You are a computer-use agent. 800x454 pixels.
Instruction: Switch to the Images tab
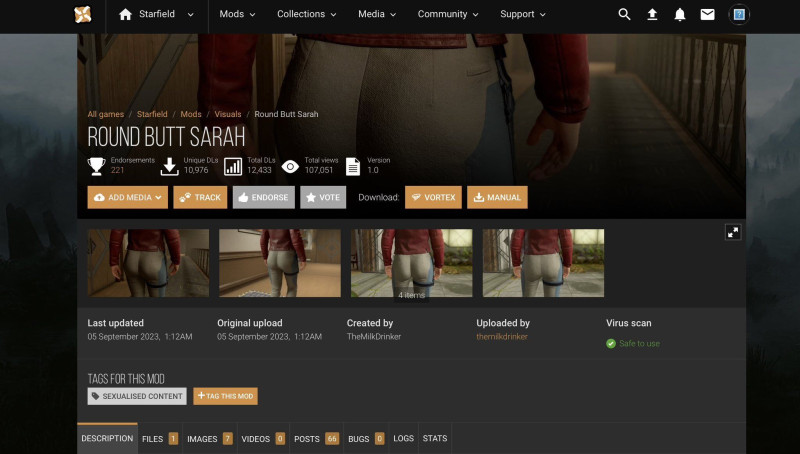[x=210, y=438]
